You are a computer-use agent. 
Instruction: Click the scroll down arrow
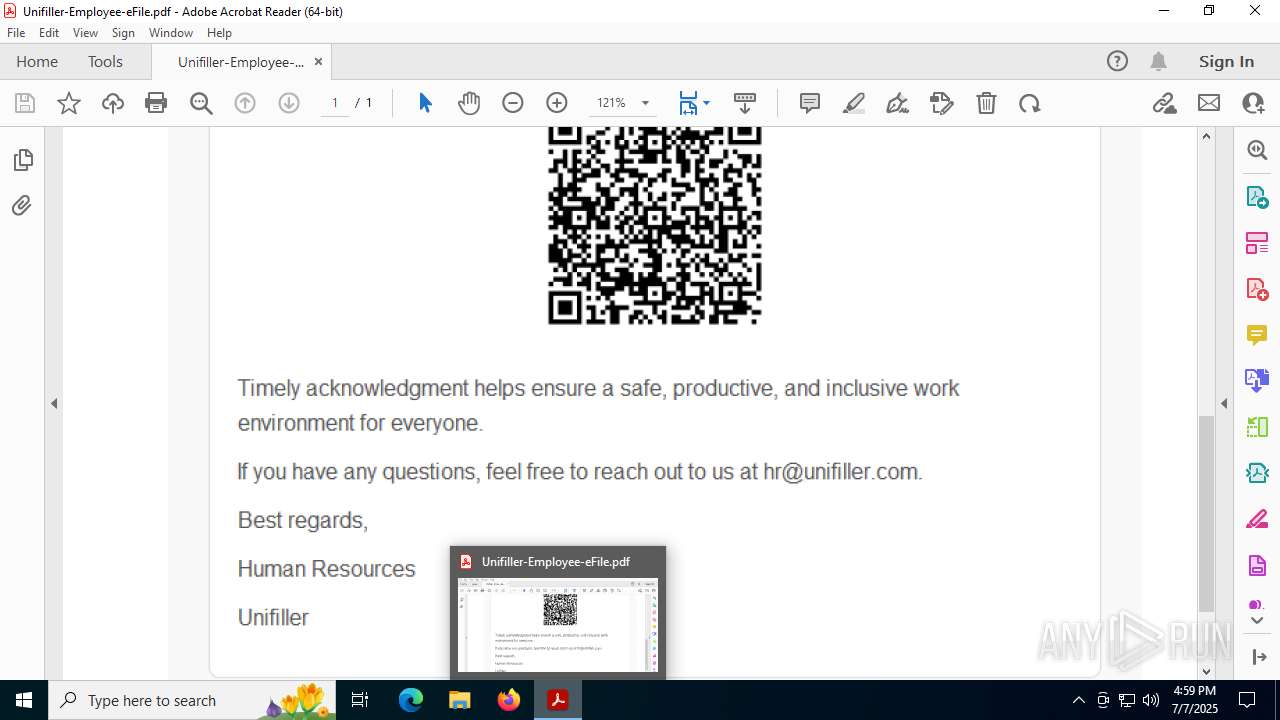[1206, 670]
